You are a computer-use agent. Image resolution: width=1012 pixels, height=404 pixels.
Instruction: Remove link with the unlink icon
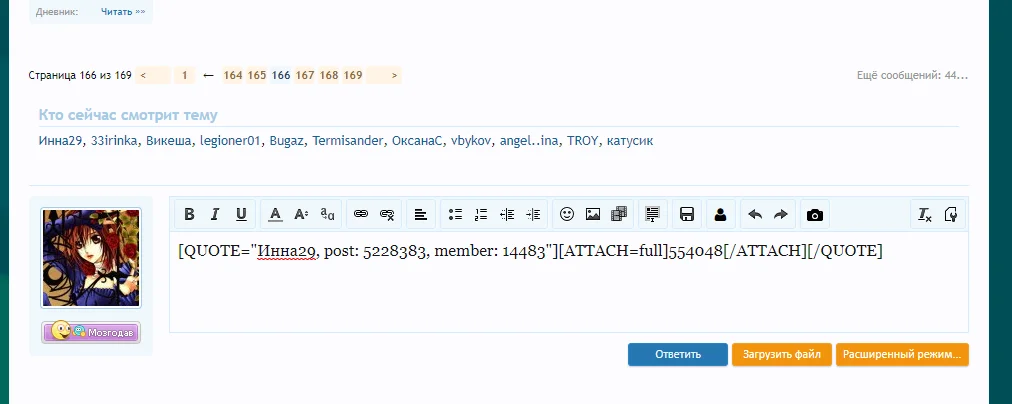click(x=387, y=214)
